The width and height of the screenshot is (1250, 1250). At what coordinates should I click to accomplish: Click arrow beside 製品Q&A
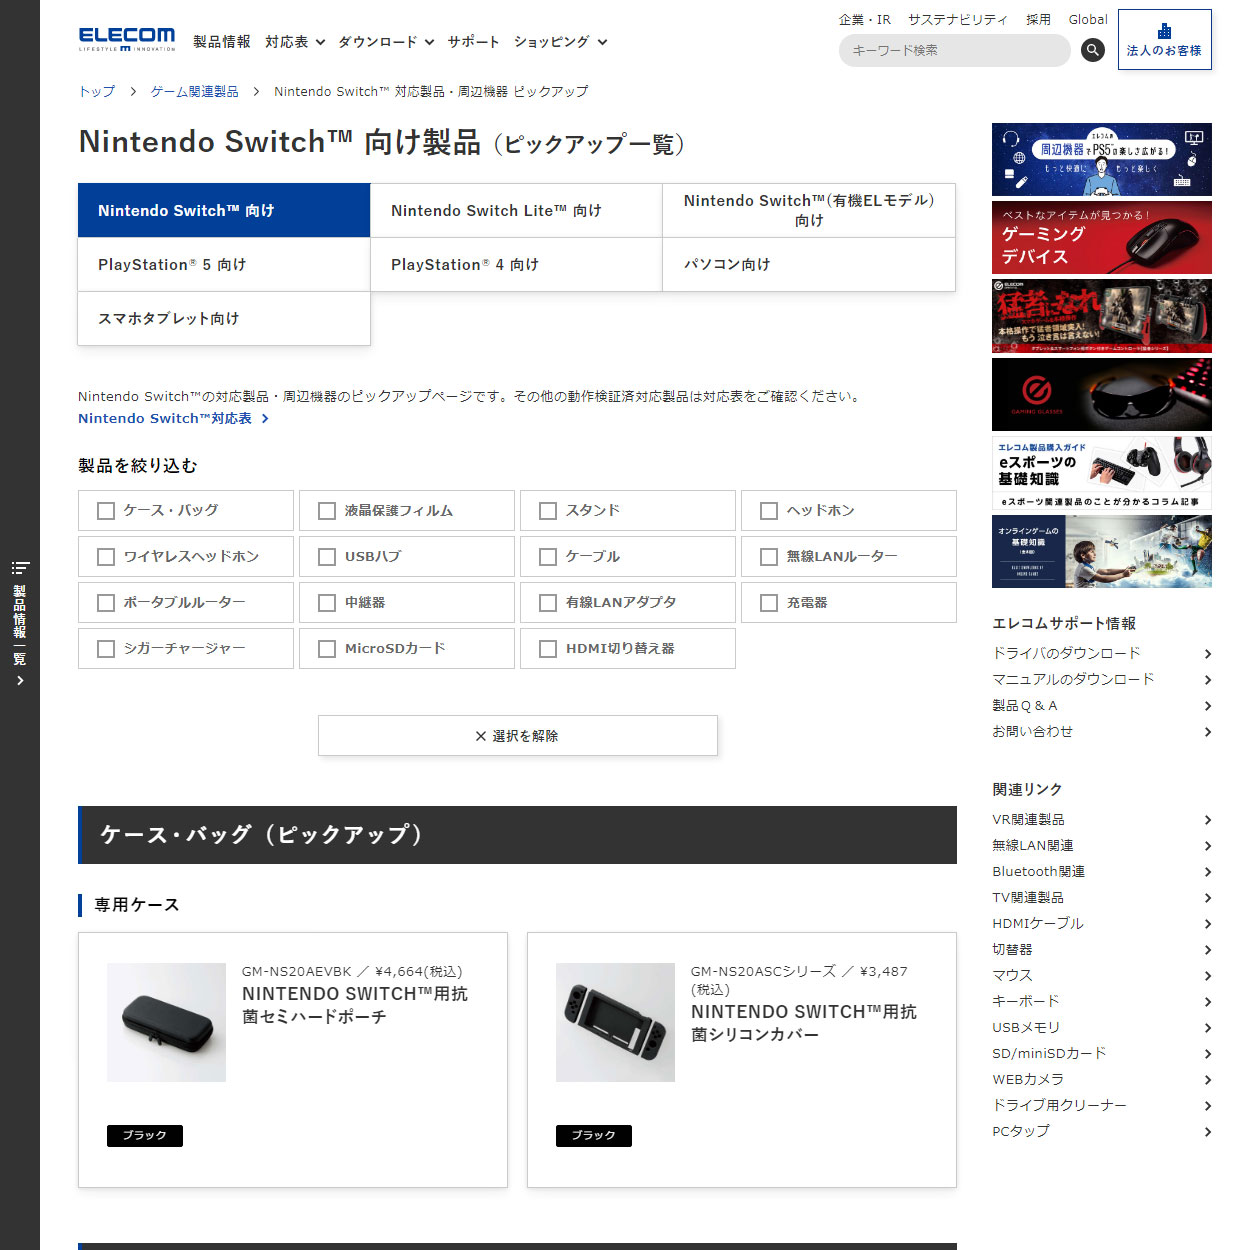click(x=1208, y=706)
